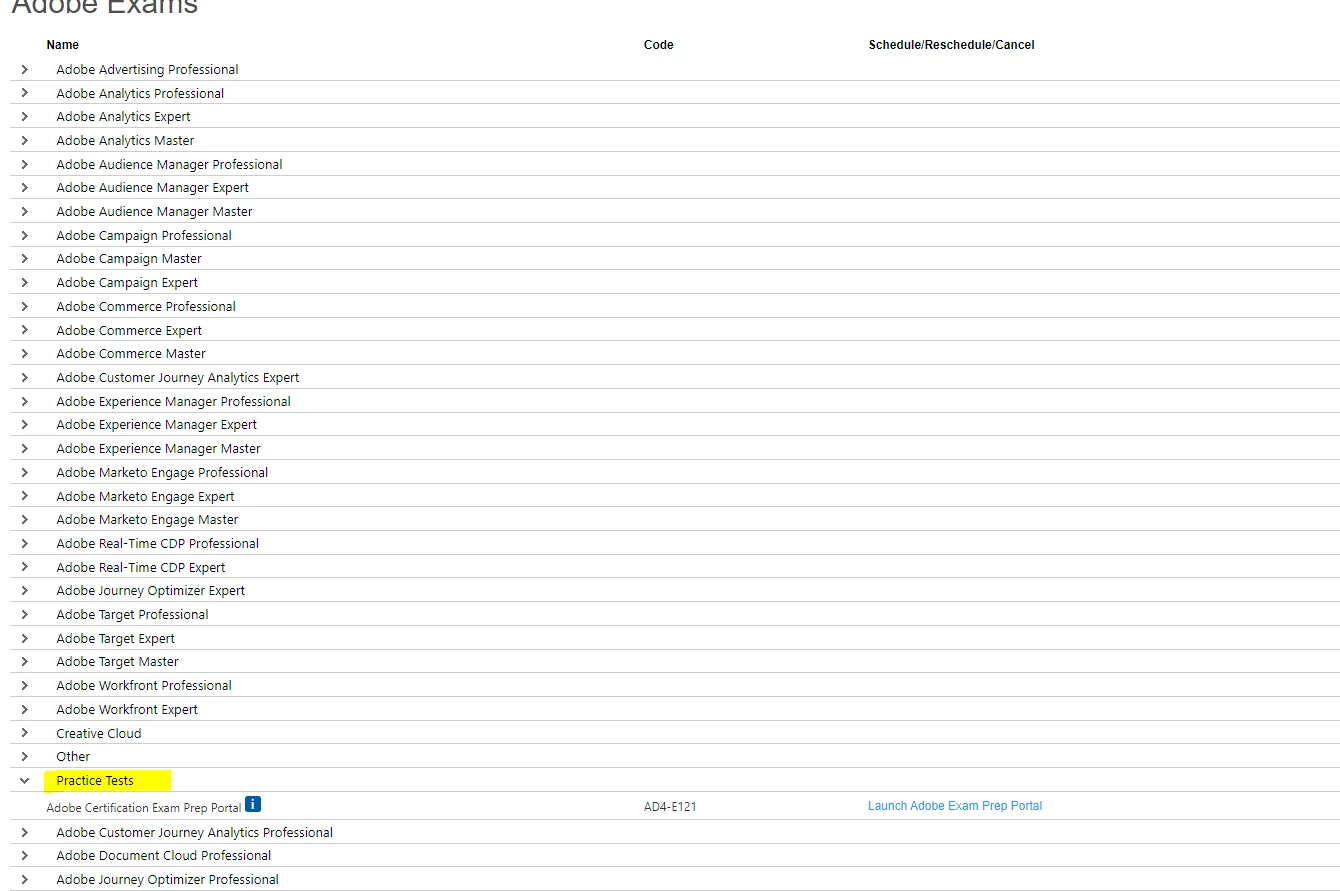
Task: Expand Adobe Campaign Professional chevron
Action: pos(25,235)
